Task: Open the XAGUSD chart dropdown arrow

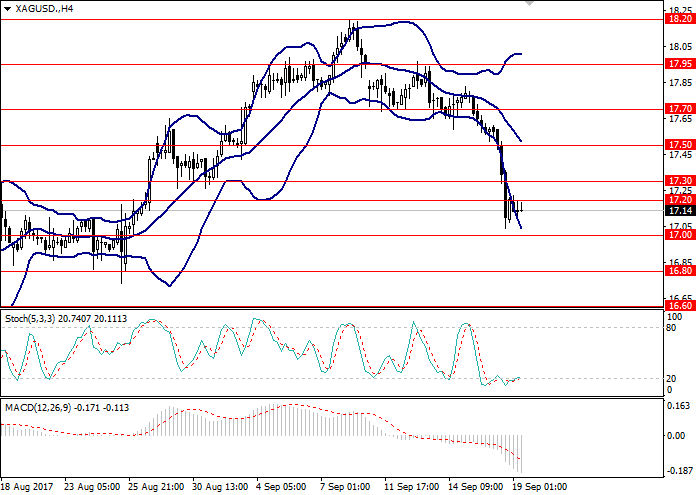Action: click(7, 9)
